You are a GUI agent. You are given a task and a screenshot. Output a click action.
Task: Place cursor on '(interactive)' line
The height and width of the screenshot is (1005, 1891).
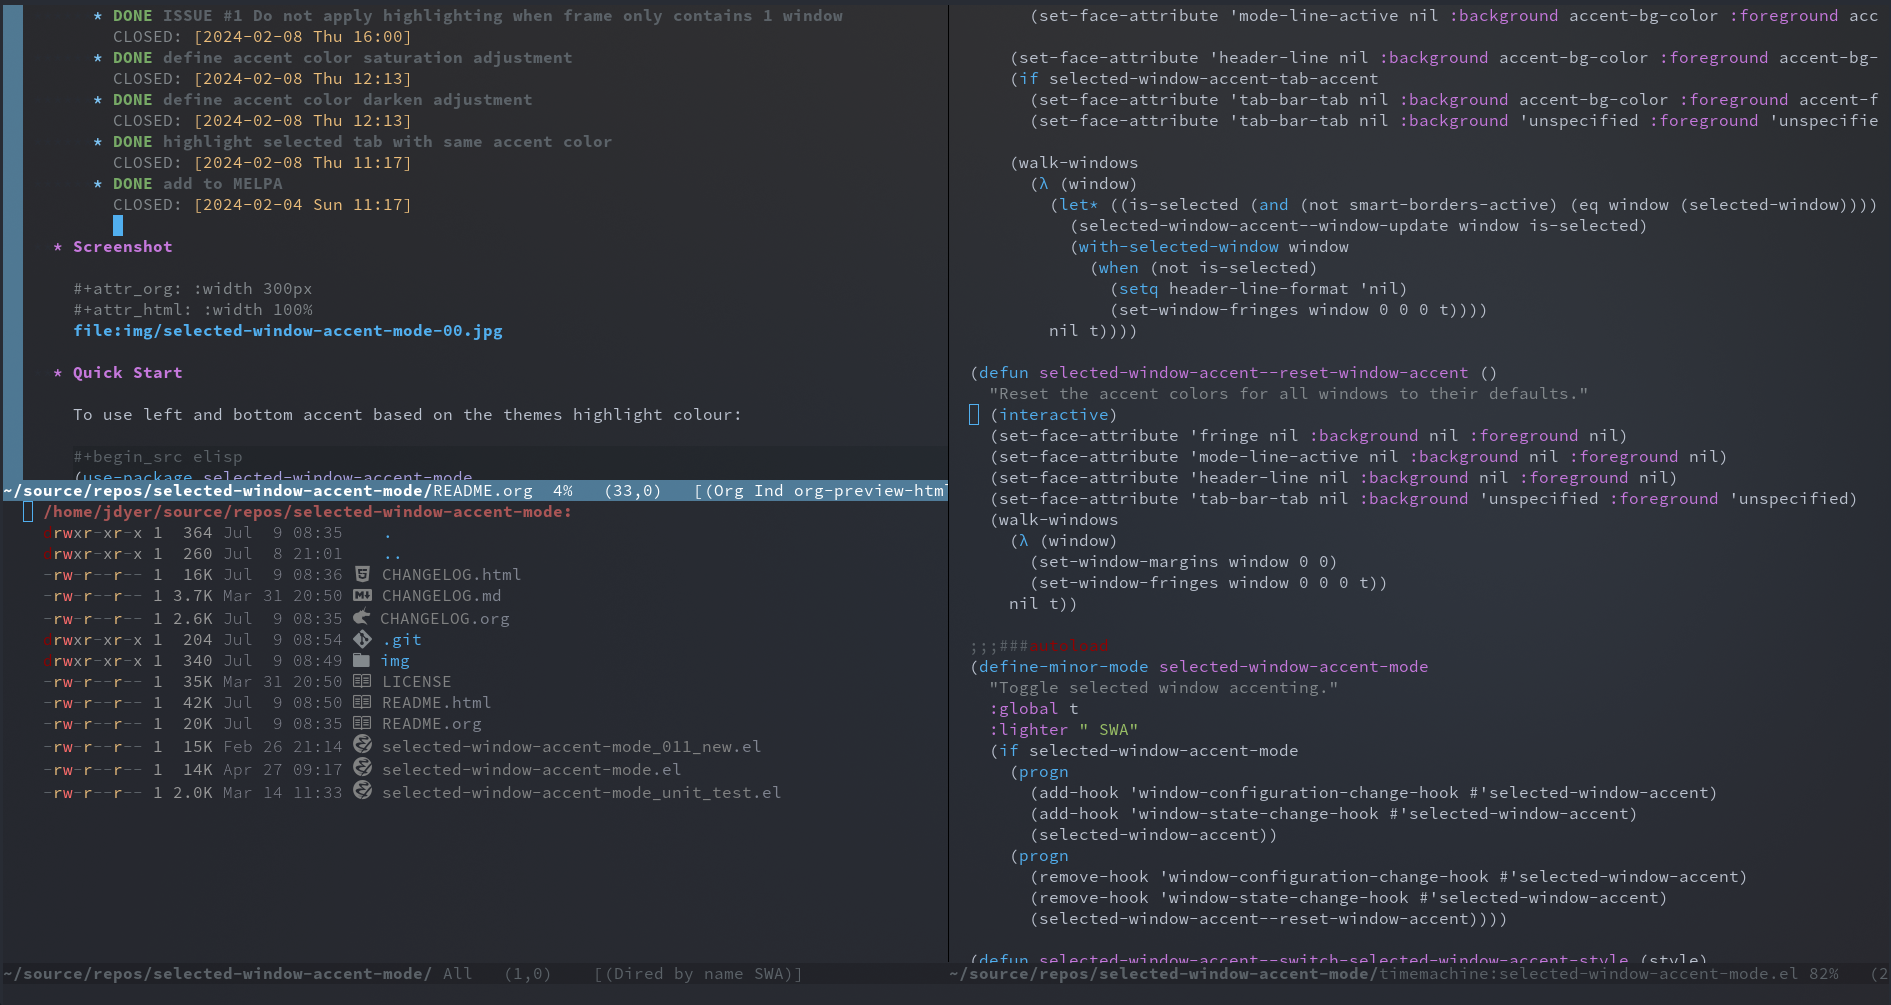pos(1053,415)
